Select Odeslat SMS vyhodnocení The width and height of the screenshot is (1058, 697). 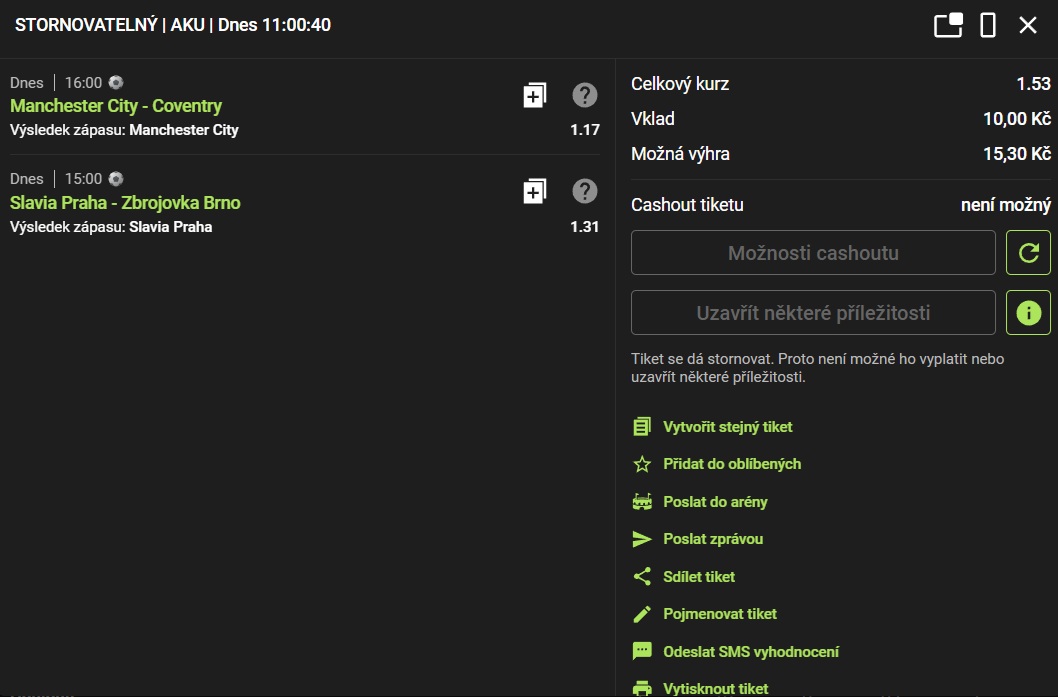[x=751, y=652]
